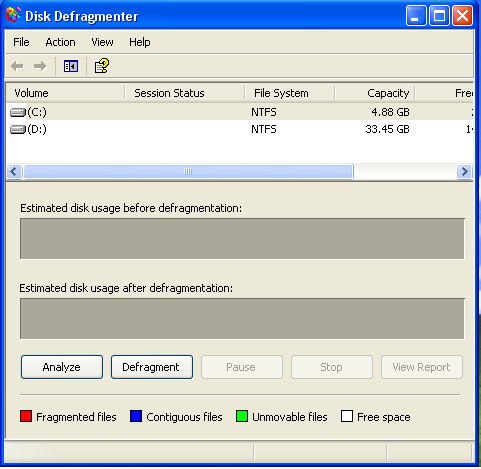This screenshot has height=469, width=481.
Task: Click the left arrow of the horizontal scrollbar
Action: click(14, 172)
